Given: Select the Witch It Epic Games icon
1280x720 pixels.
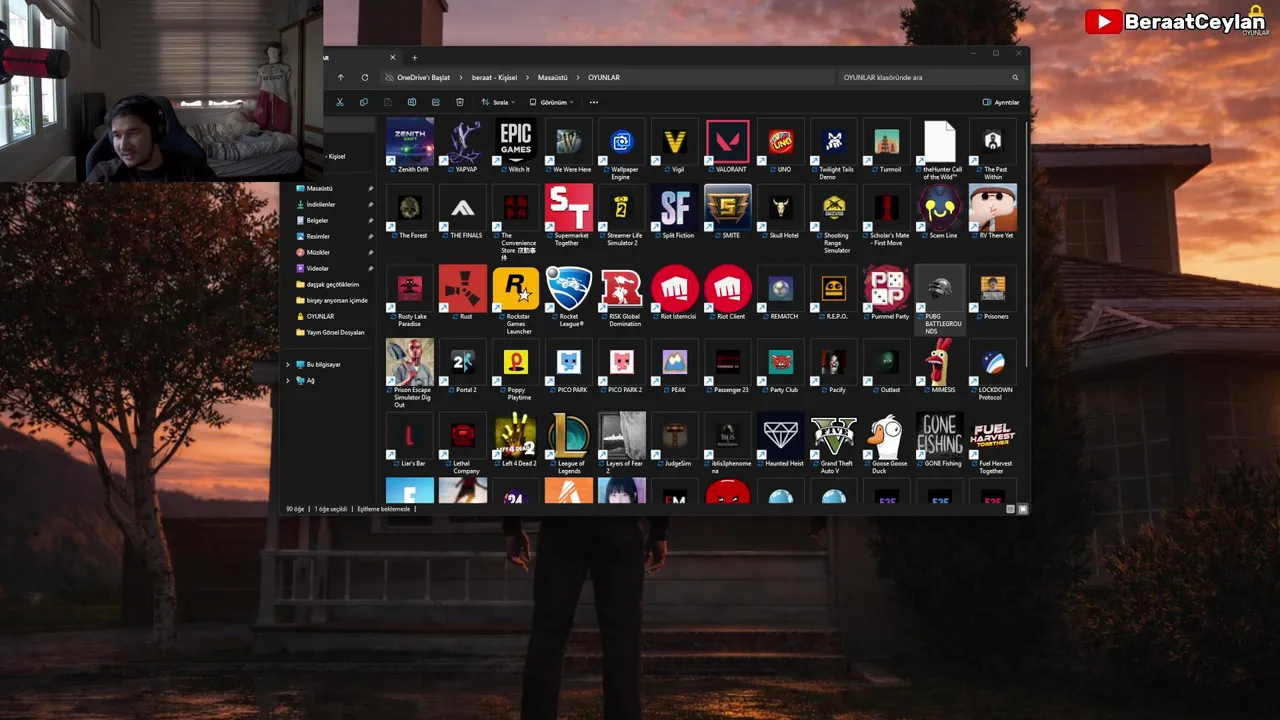Looking at the screenshot, I should [x=516, y=142].
